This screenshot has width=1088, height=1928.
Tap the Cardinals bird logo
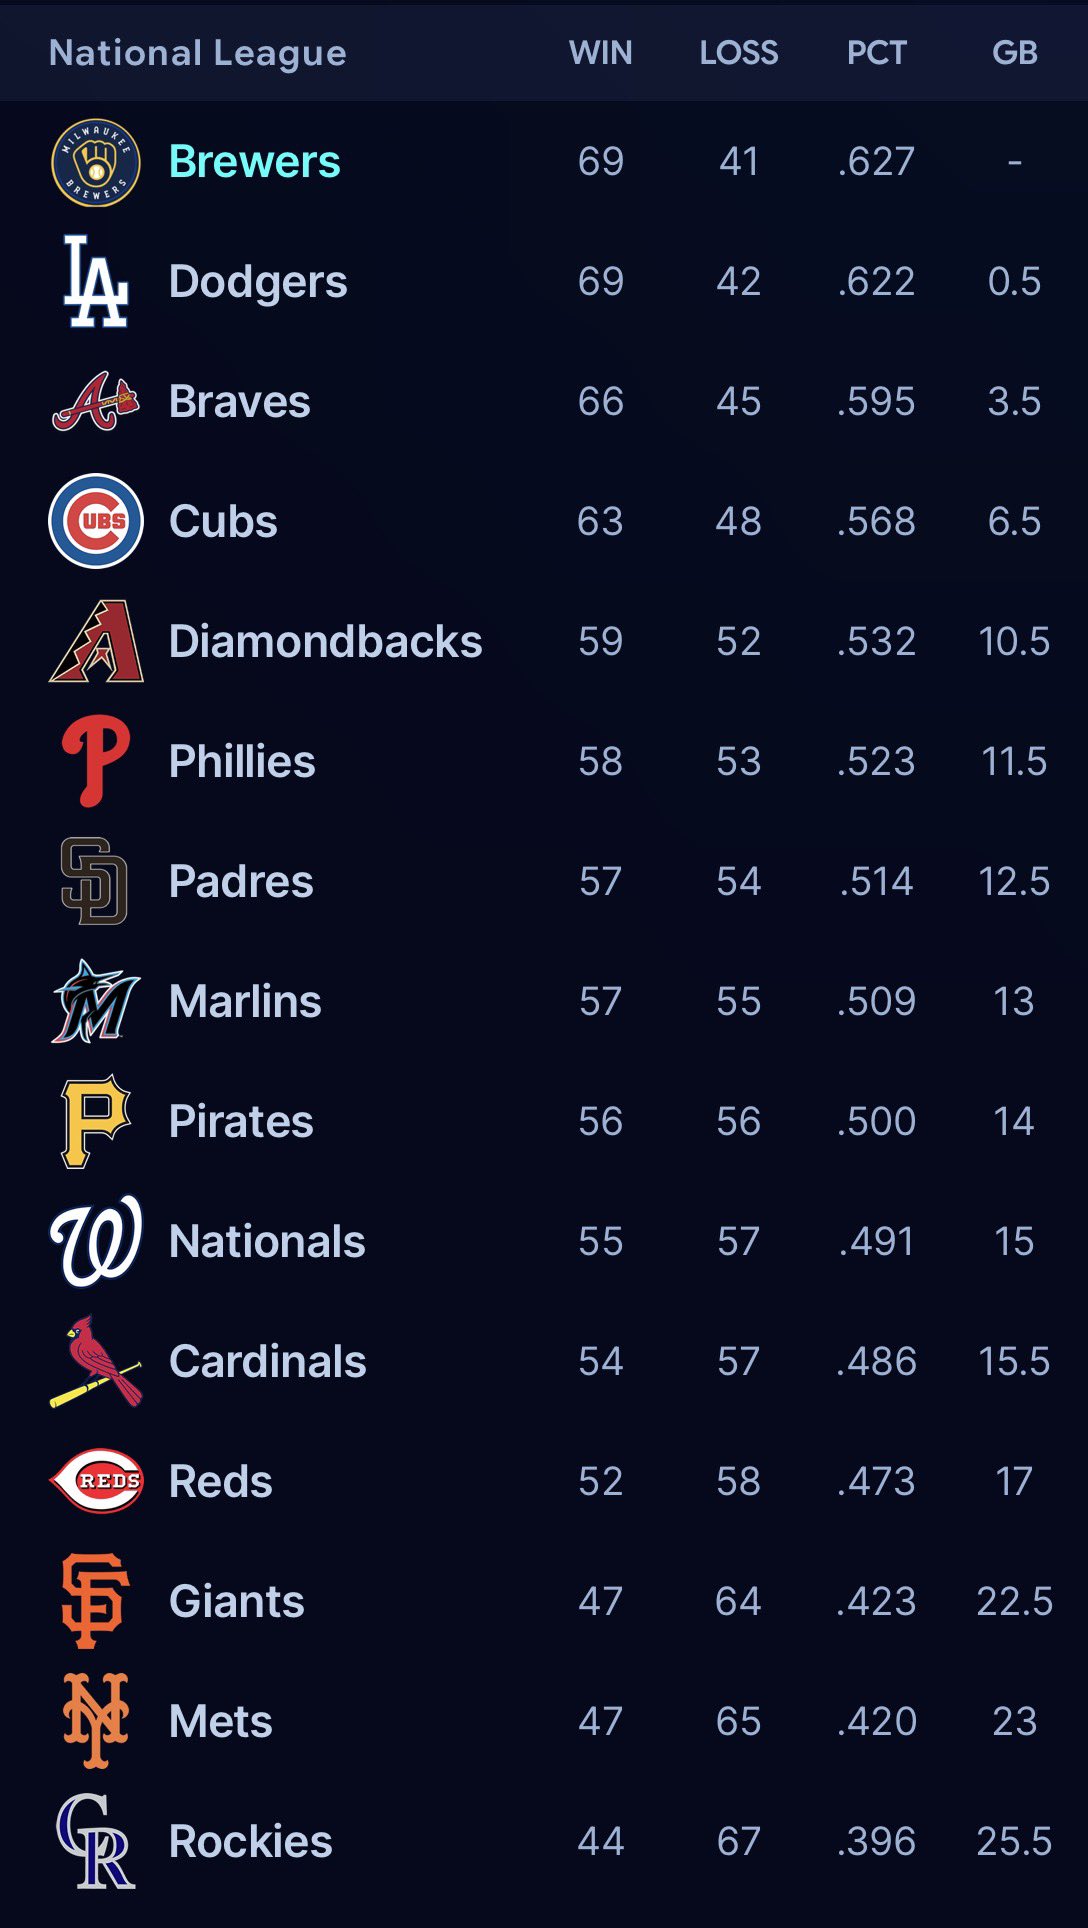[x=96, y=1361]
